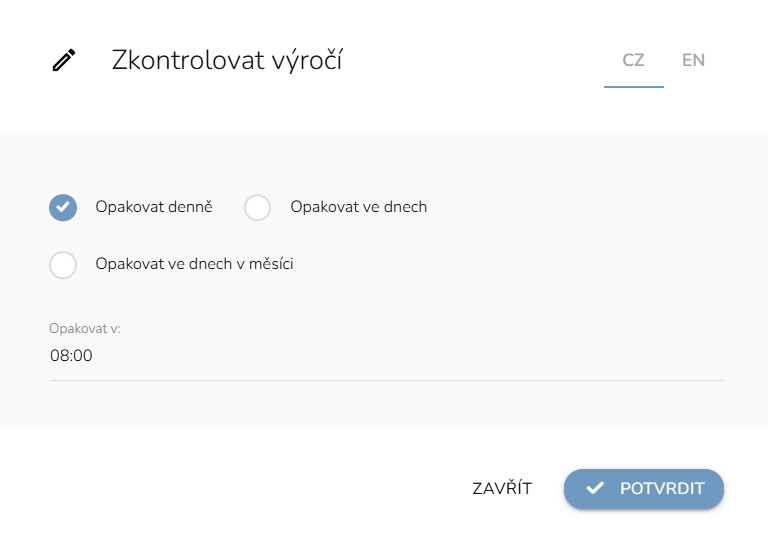The image size is (768, 539).
Task: Switch to the CZ language tab
Action: [633, 60]
